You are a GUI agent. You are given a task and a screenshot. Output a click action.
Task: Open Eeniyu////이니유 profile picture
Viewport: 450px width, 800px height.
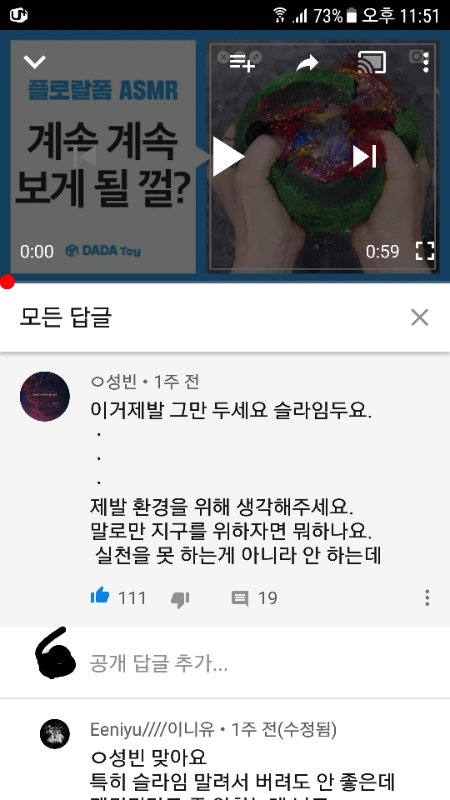[55, 734]
